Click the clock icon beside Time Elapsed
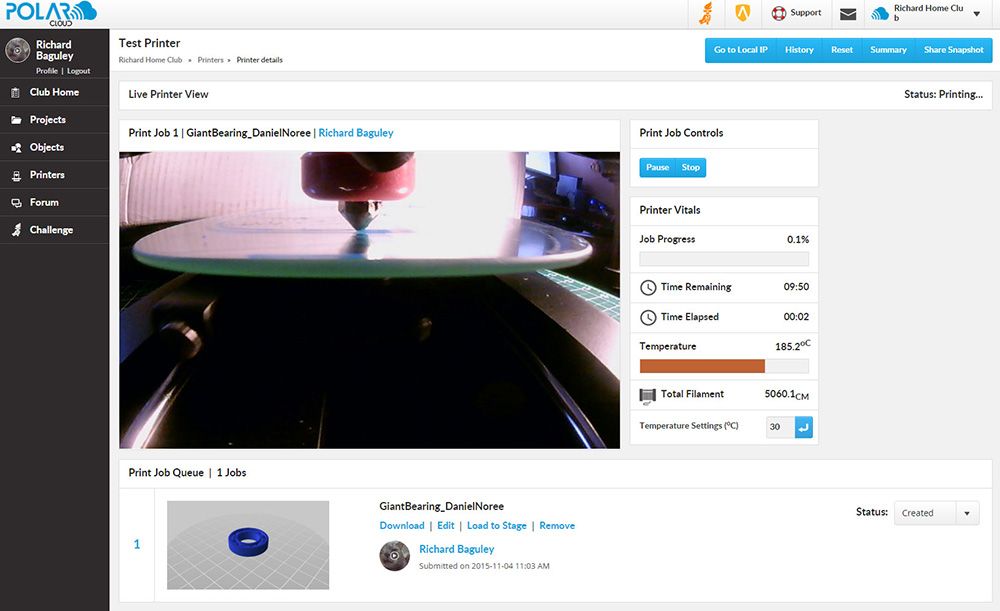 click(648, 318)
